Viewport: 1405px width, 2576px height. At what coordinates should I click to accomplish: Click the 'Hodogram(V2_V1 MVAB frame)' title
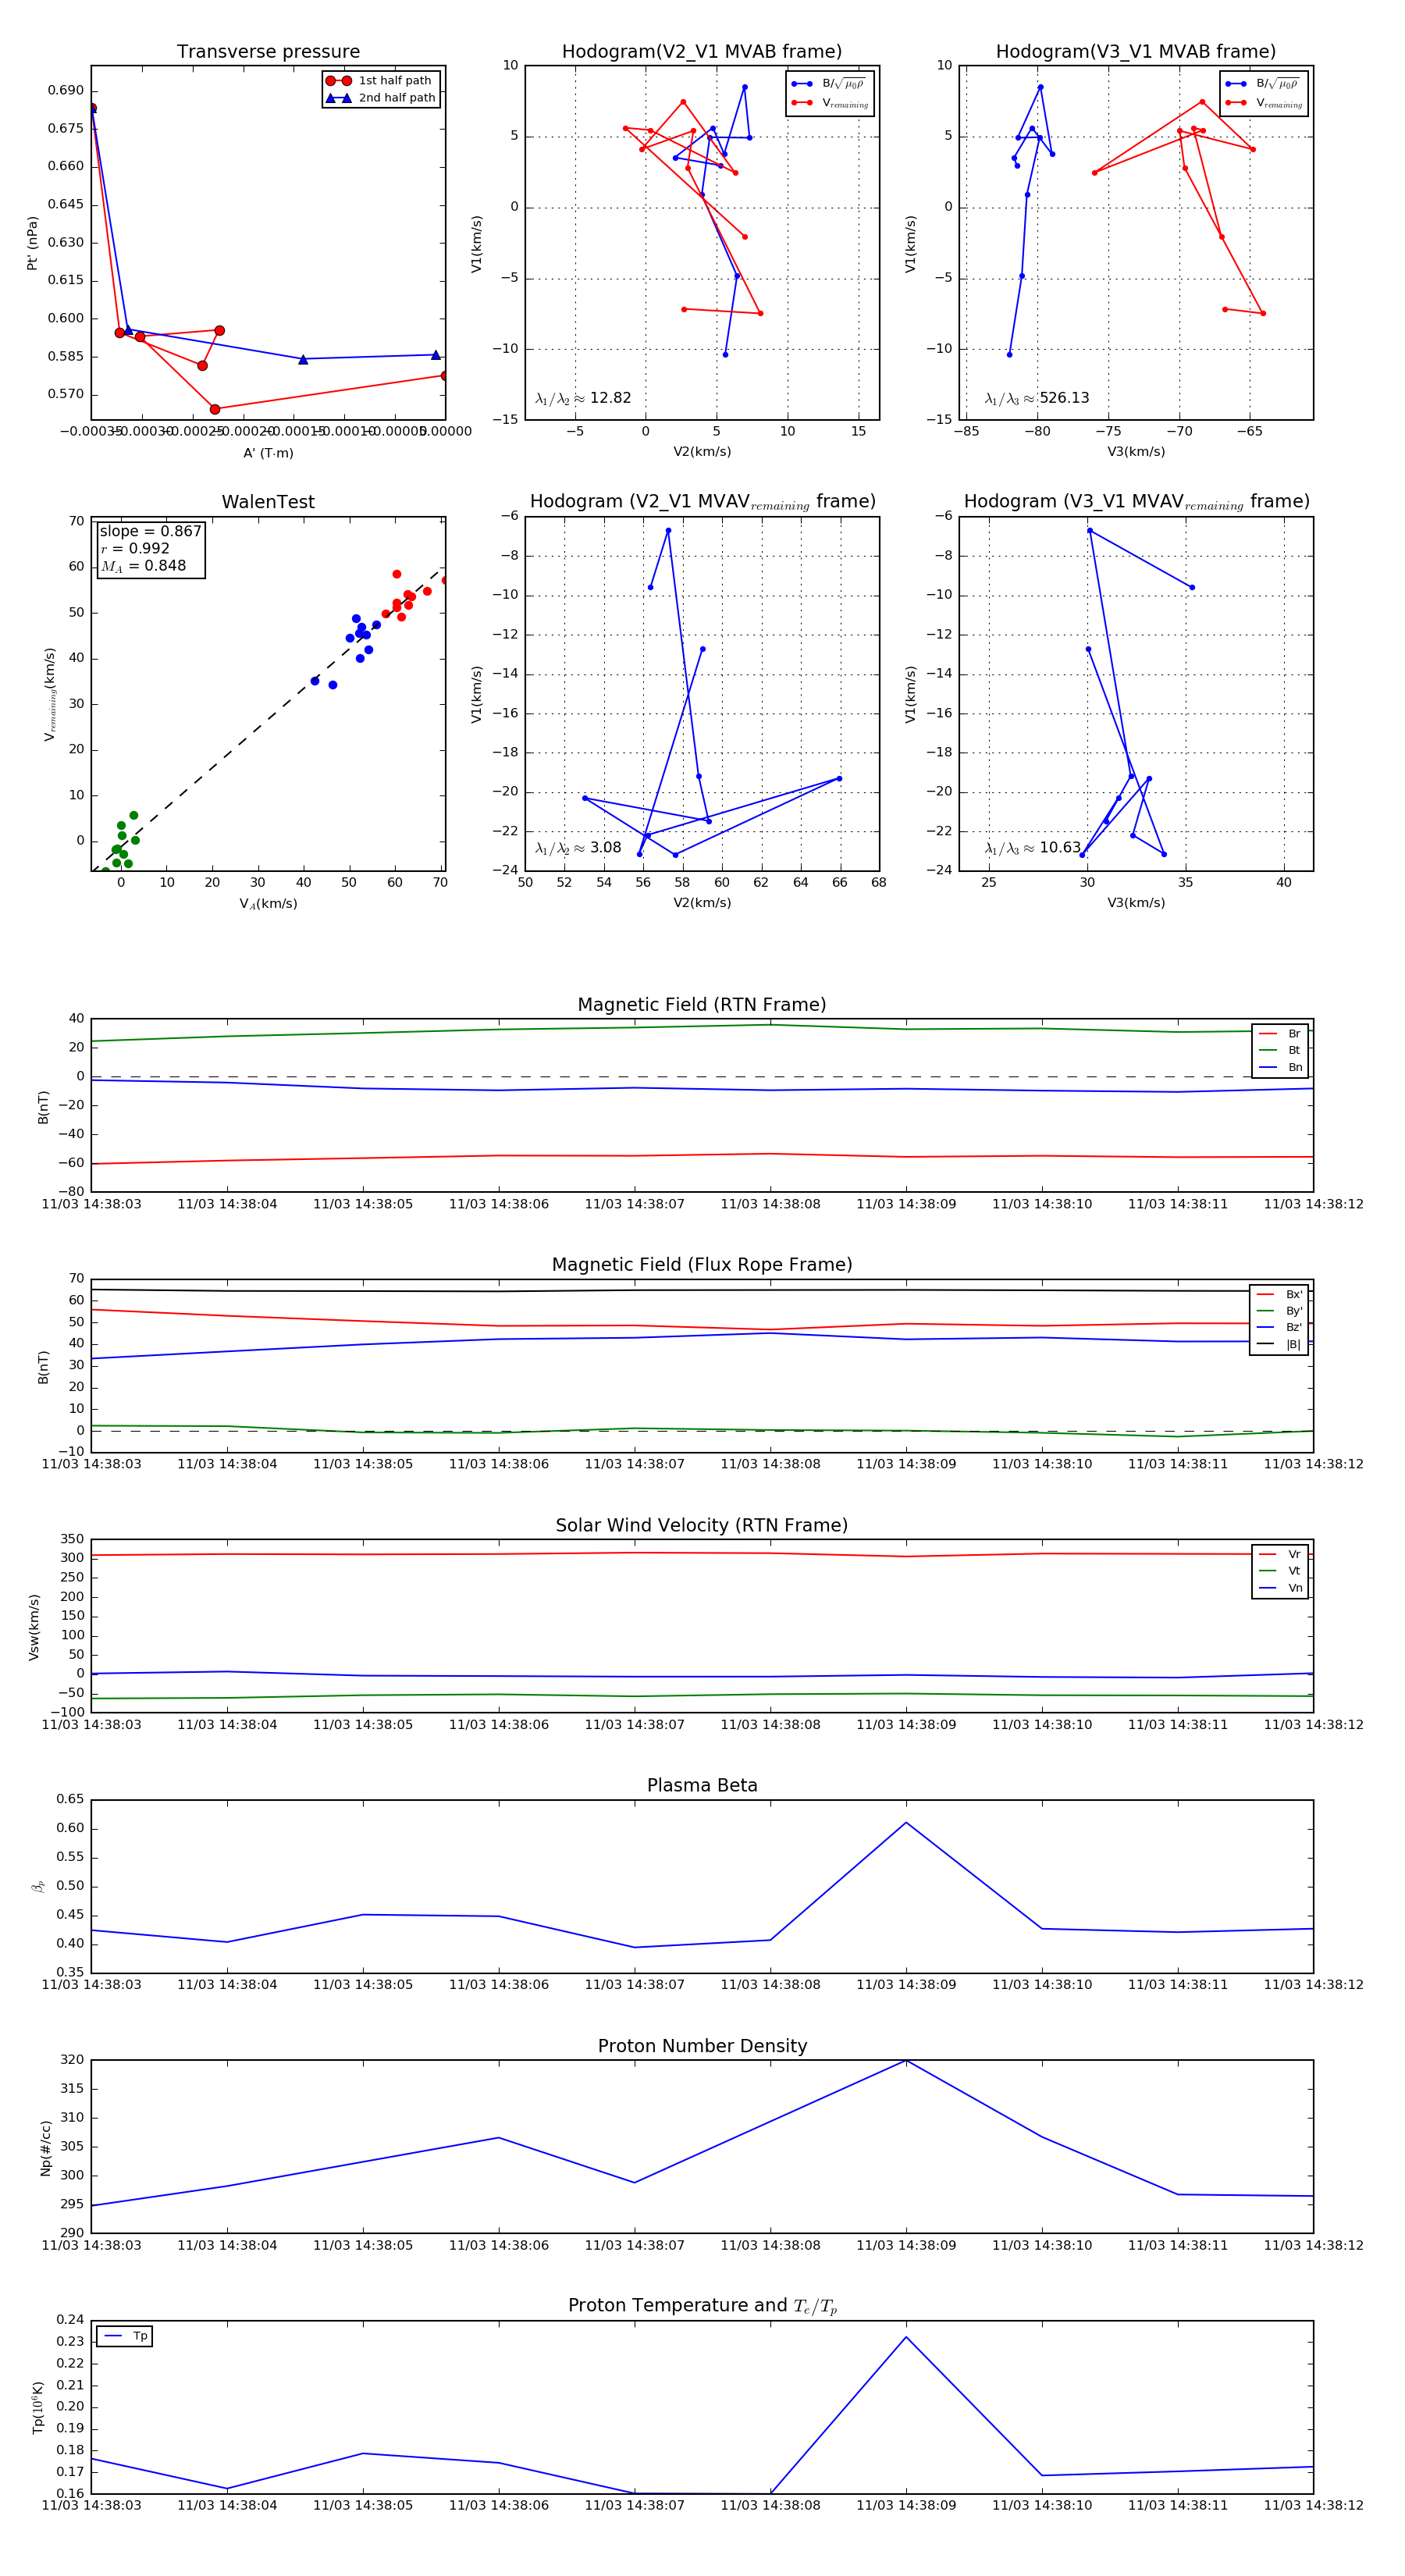coord(702,52)
